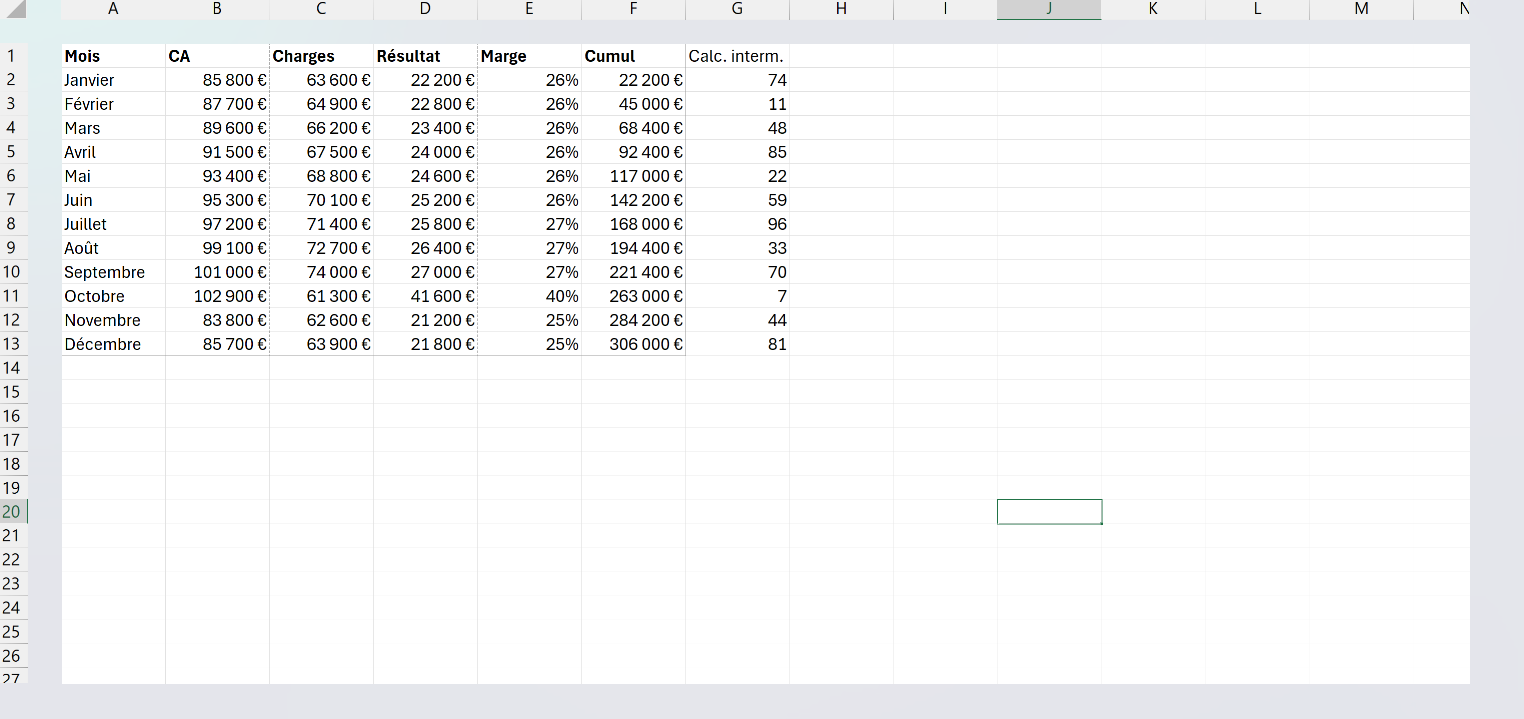
Task: Click the 'Calc. interm.' header cell
Action: click(x=737, y=56)
